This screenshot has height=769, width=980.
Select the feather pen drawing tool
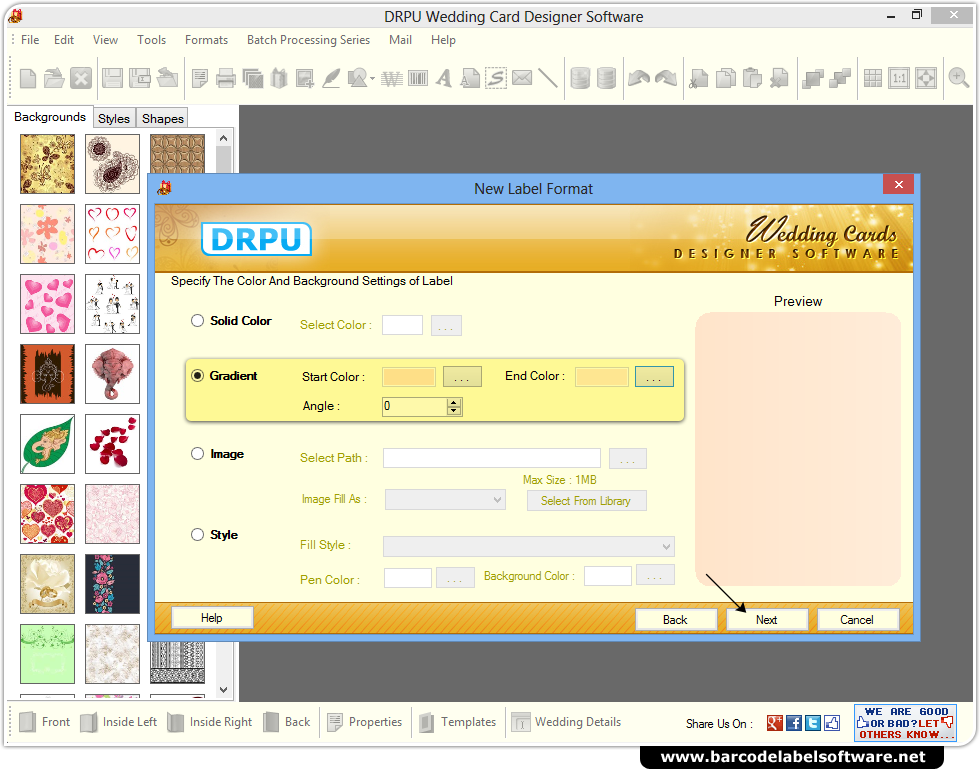point(331,79)
